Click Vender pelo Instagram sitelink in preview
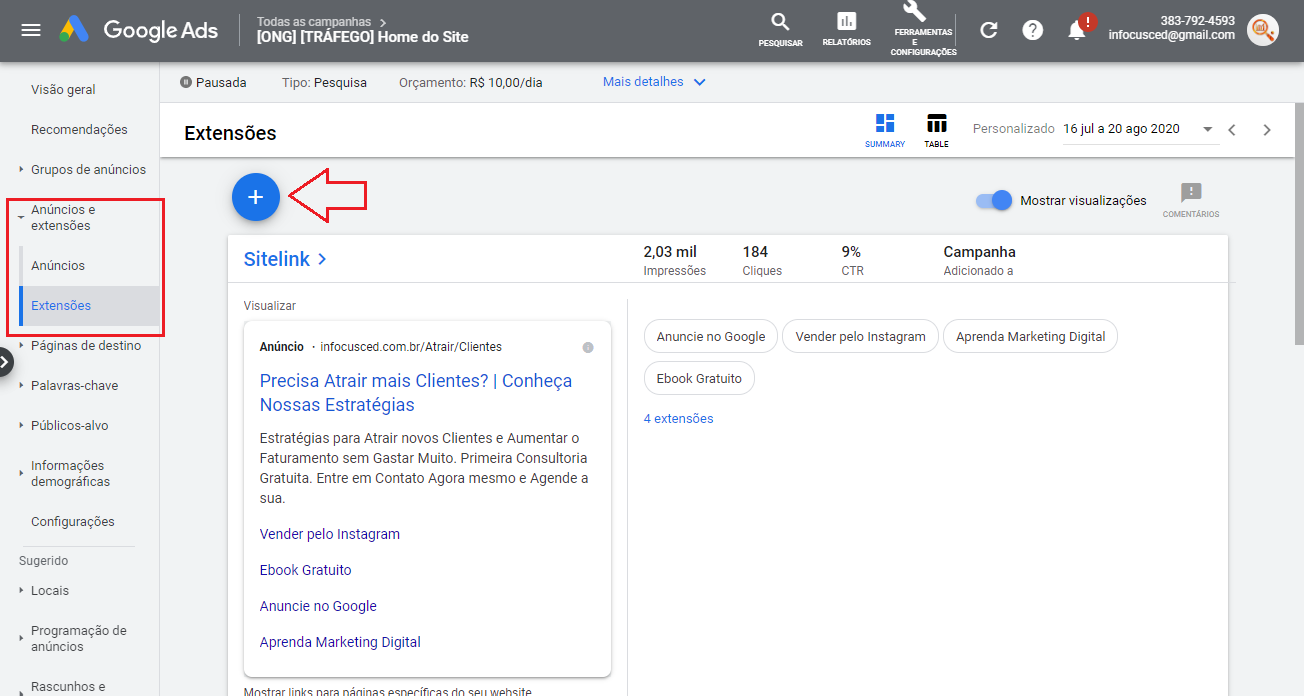 [x=329, y=534]
